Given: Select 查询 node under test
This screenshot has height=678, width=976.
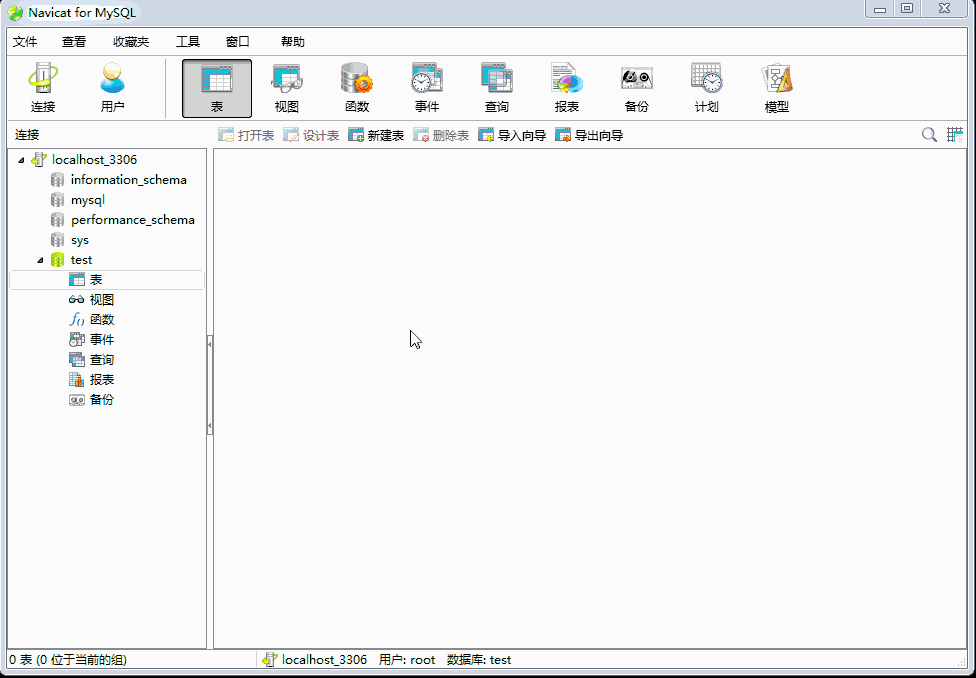Looking at the screenshot, I should point(101,360).
